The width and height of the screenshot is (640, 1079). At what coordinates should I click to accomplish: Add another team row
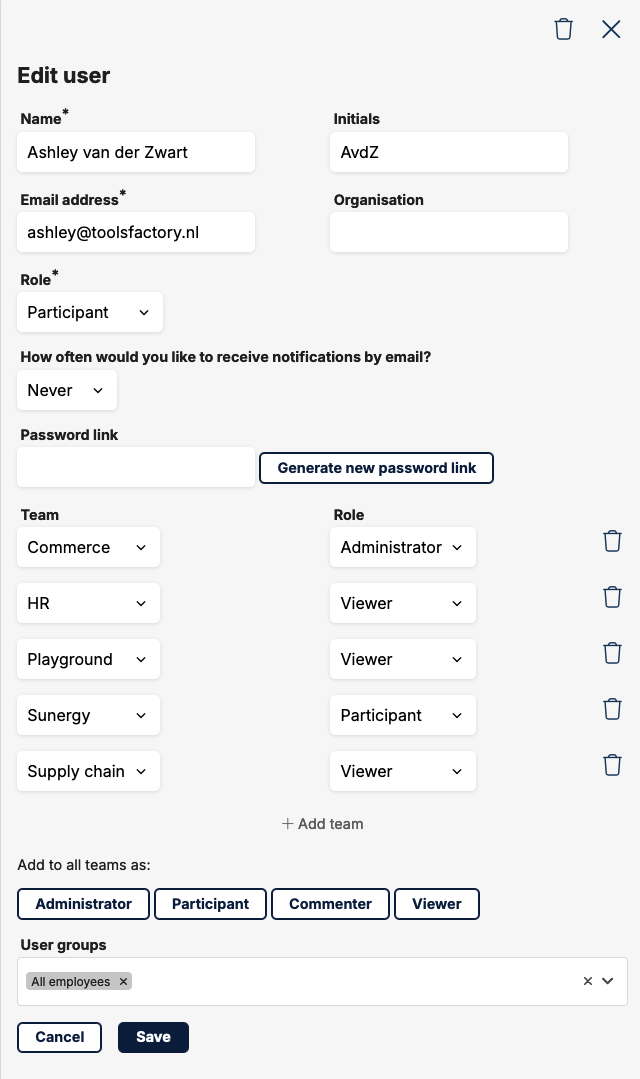tap(322, 824)
